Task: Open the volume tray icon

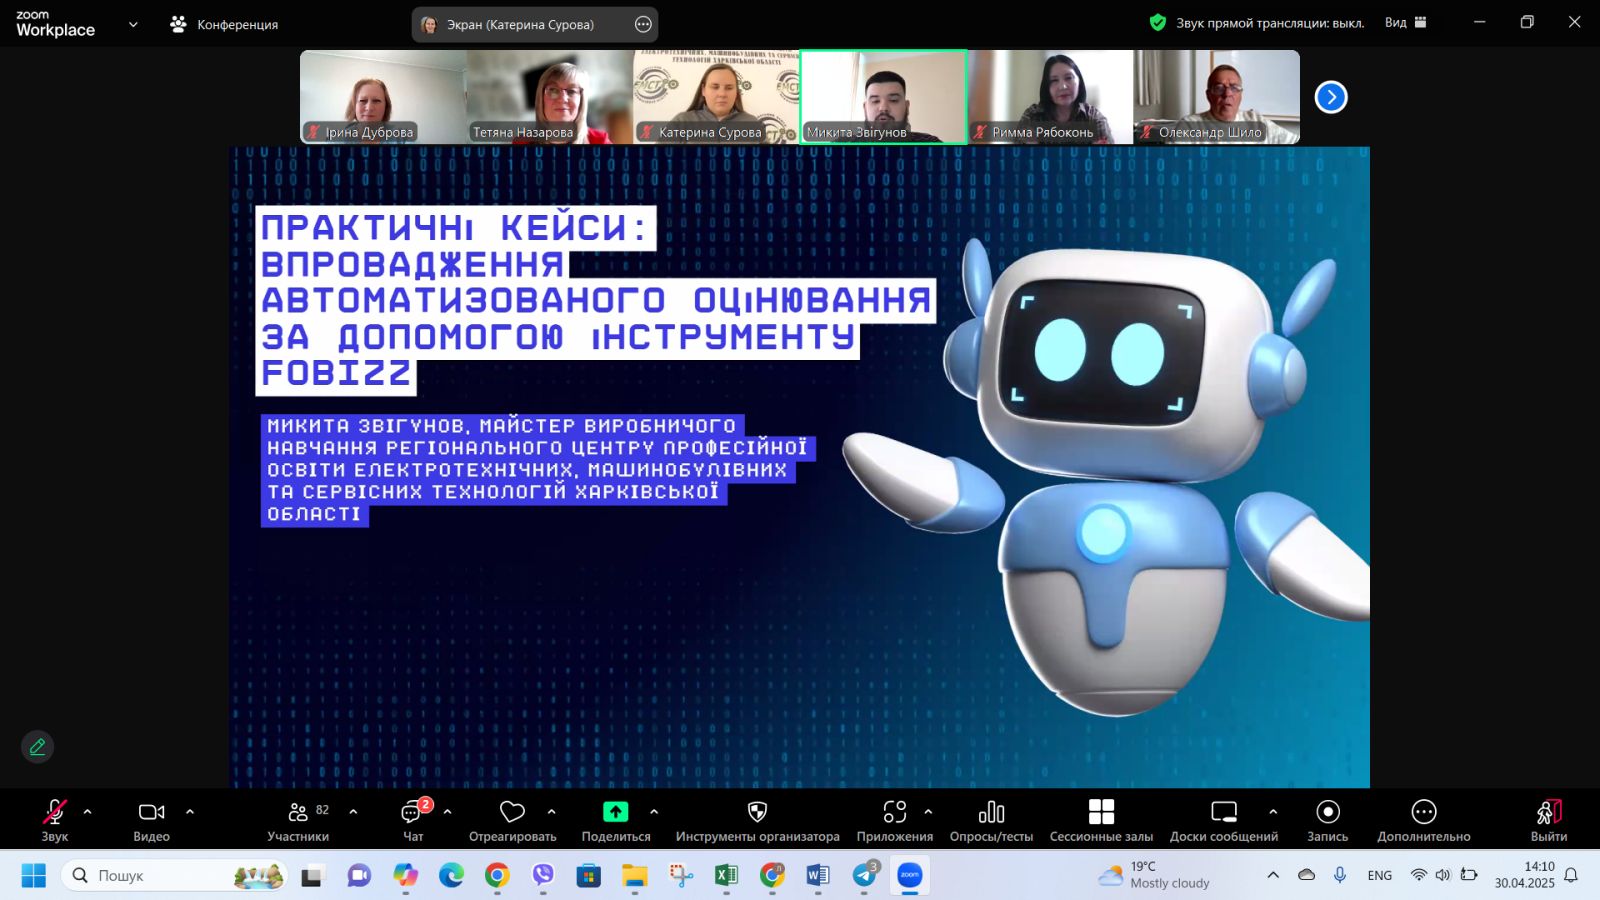Action: 1442,875
